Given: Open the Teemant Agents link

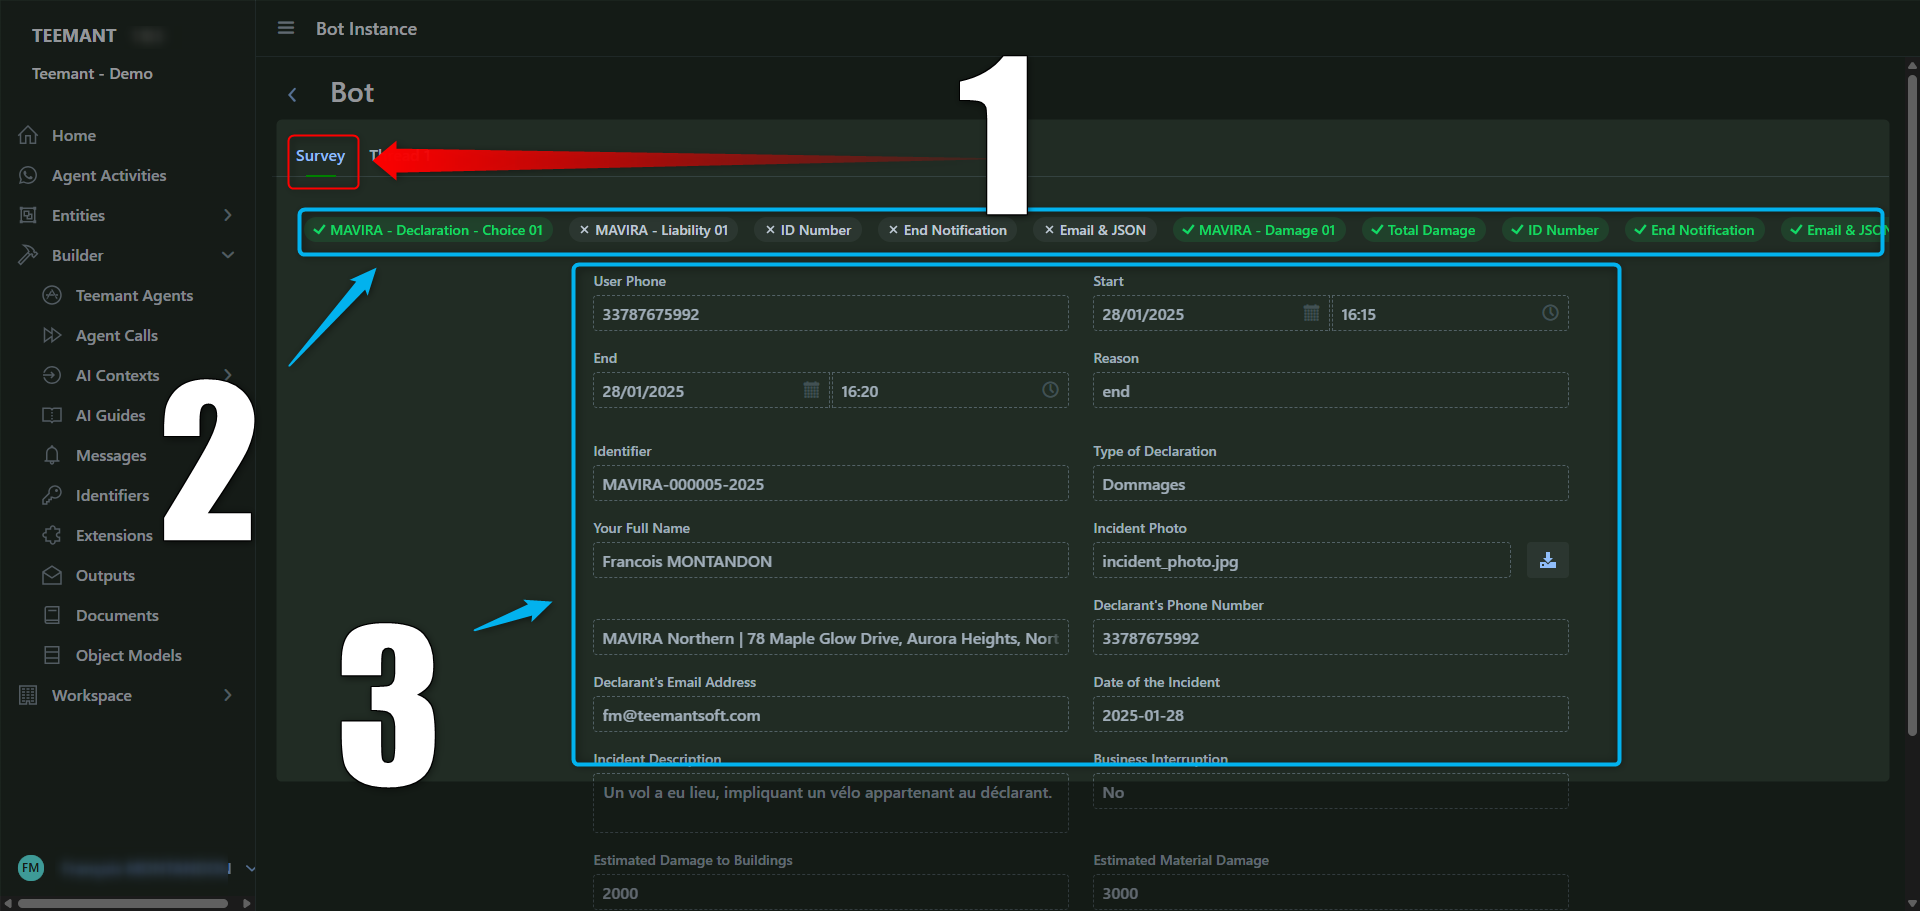Looking at the screenshot, I should coord(134,296).
